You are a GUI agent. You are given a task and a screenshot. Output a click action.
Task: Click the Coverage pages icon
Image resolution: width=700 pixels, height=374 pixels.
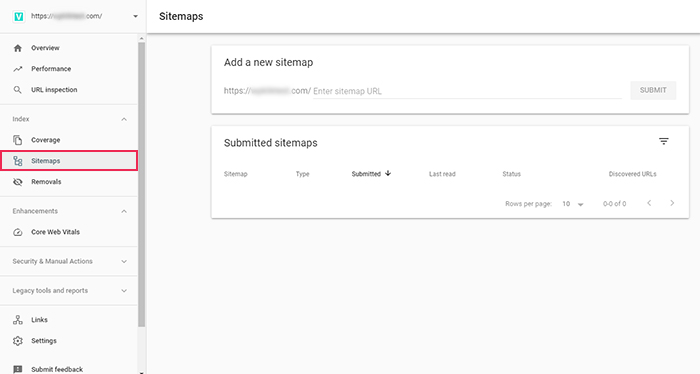click(x=17, y=140)
